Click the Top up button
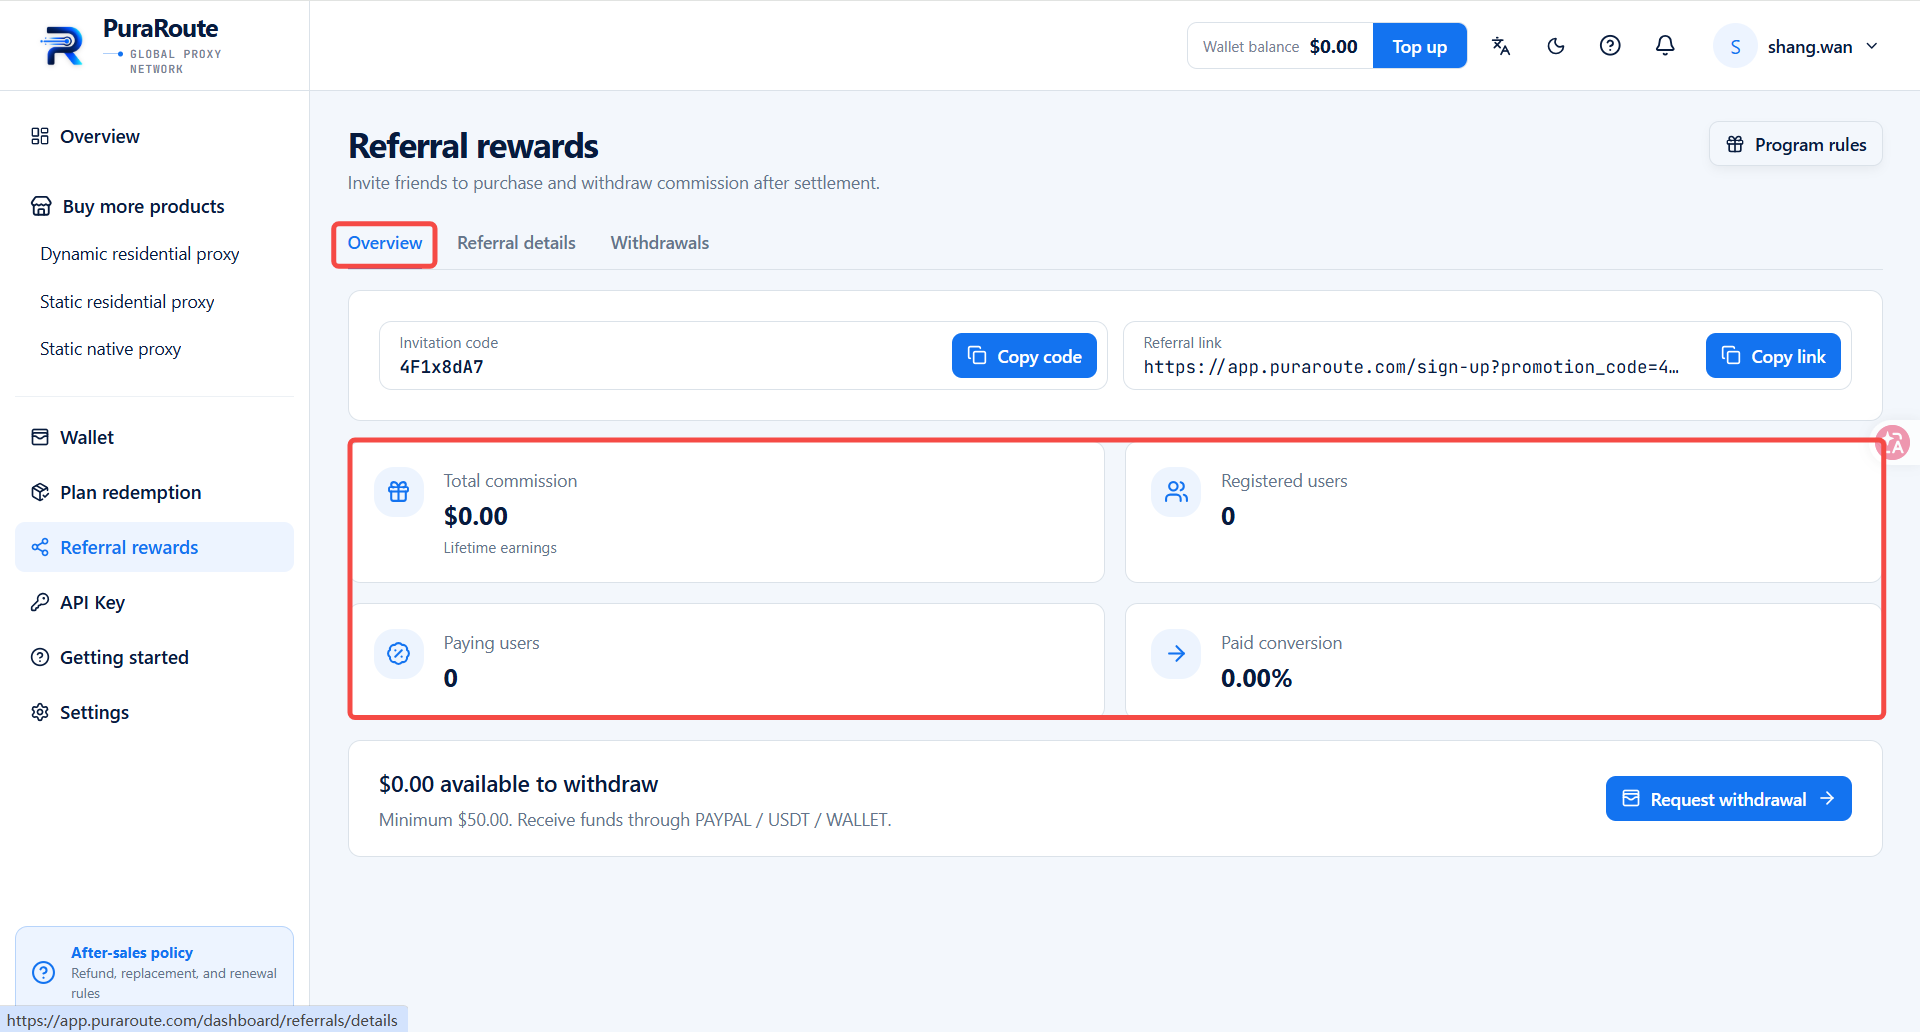 [1419, 46]
